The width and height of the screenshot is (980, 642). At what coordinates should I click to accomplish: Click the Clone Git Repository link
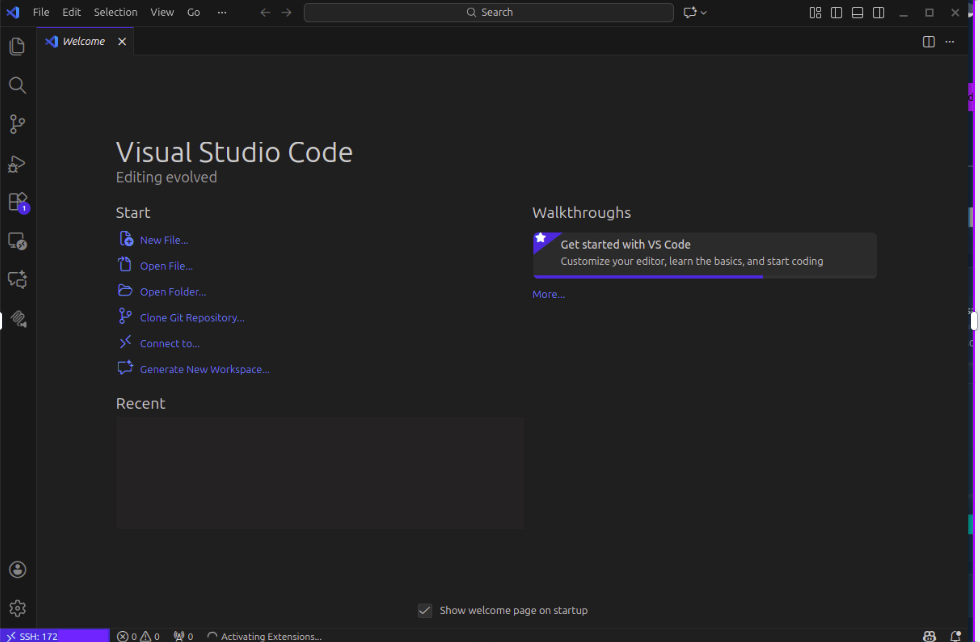[191, 318]
